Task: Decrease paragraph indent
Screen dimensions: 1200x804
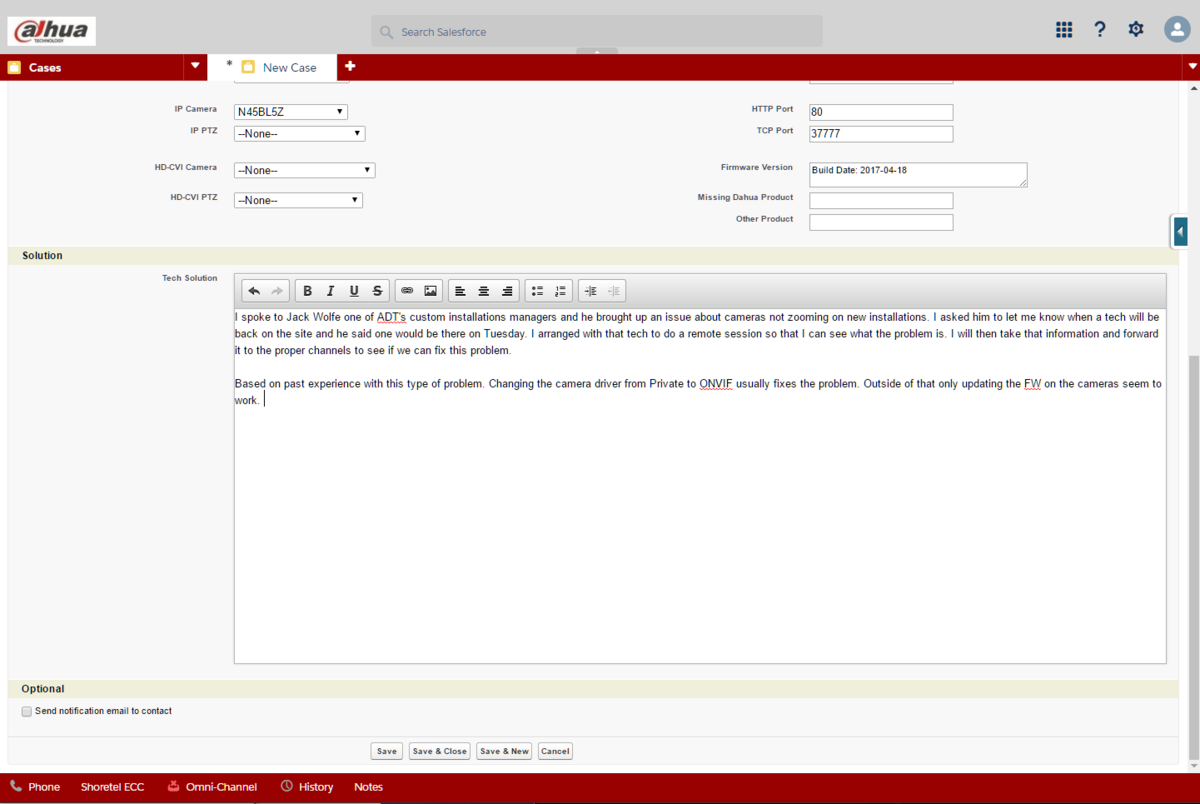Action: (x=614, y=291)
